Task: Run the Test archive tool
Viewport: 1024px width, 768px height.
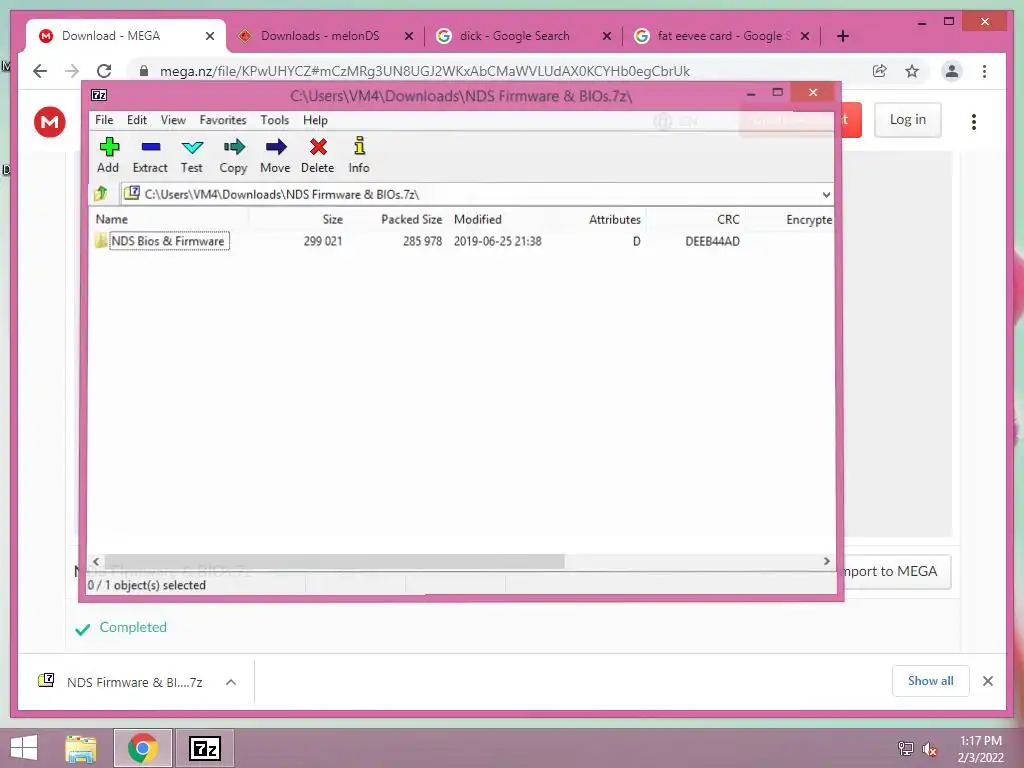Action: (x=192, y=155)
